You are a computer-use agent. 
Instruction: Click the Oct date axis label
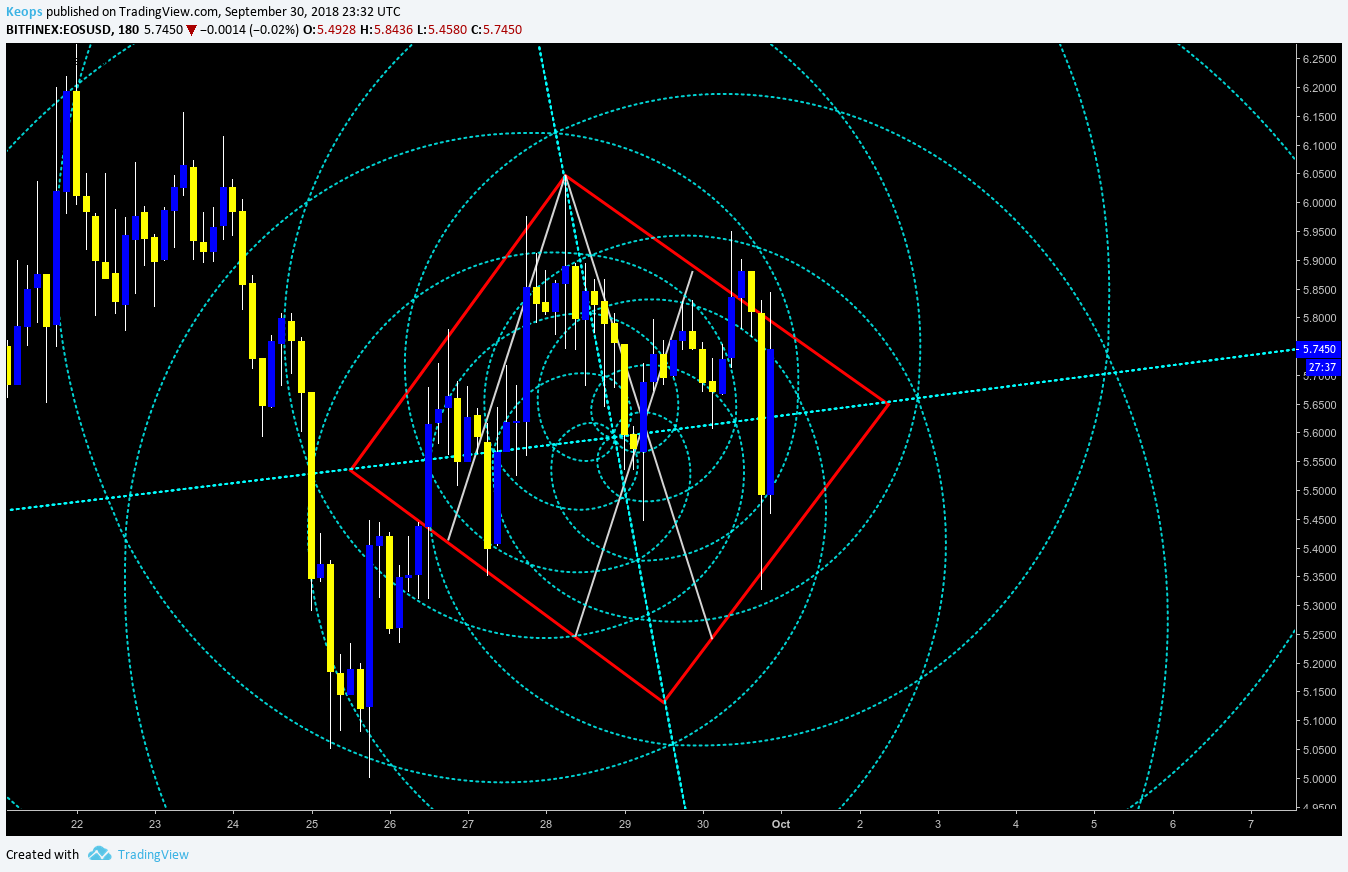pyautogui.click(x=781, y=824)
